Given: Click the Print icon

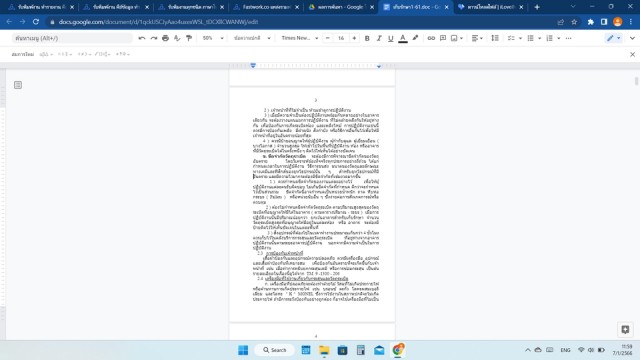Looking at the screenshot, I should [165, 38].
